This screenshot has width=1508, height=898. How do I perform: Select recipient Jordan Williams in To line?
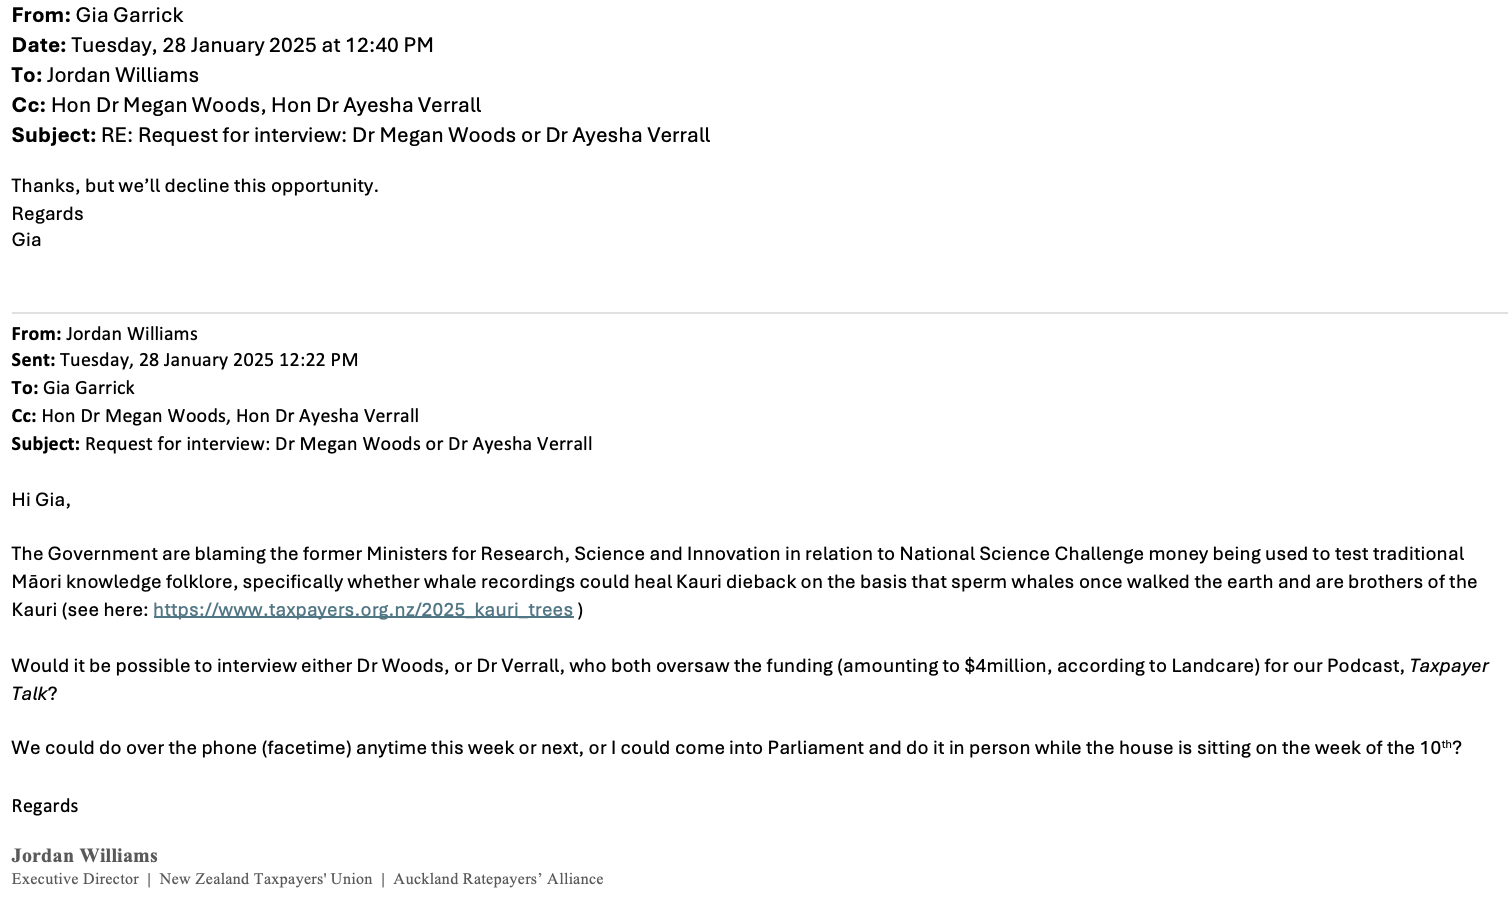[x=122, y=75]
